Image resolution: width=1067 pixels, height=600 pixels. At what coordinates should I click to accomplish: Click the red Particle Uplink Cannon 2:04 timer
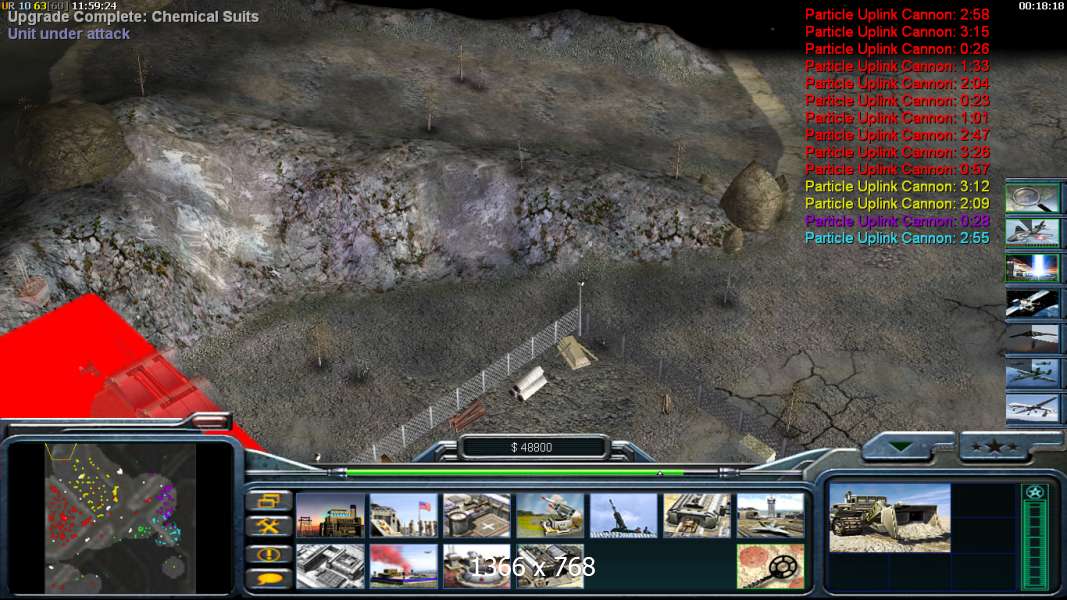[x=897, y=83]
